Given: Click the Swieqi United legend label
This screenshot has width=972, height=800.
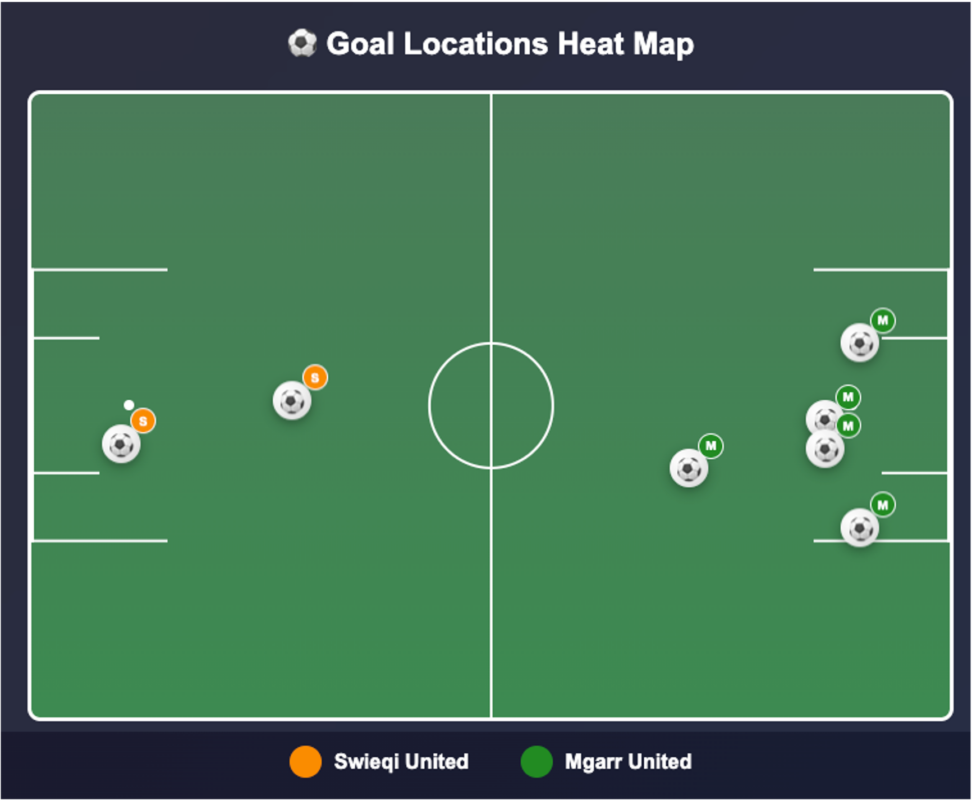Looking at the screenshot, I should pos(401,762).
